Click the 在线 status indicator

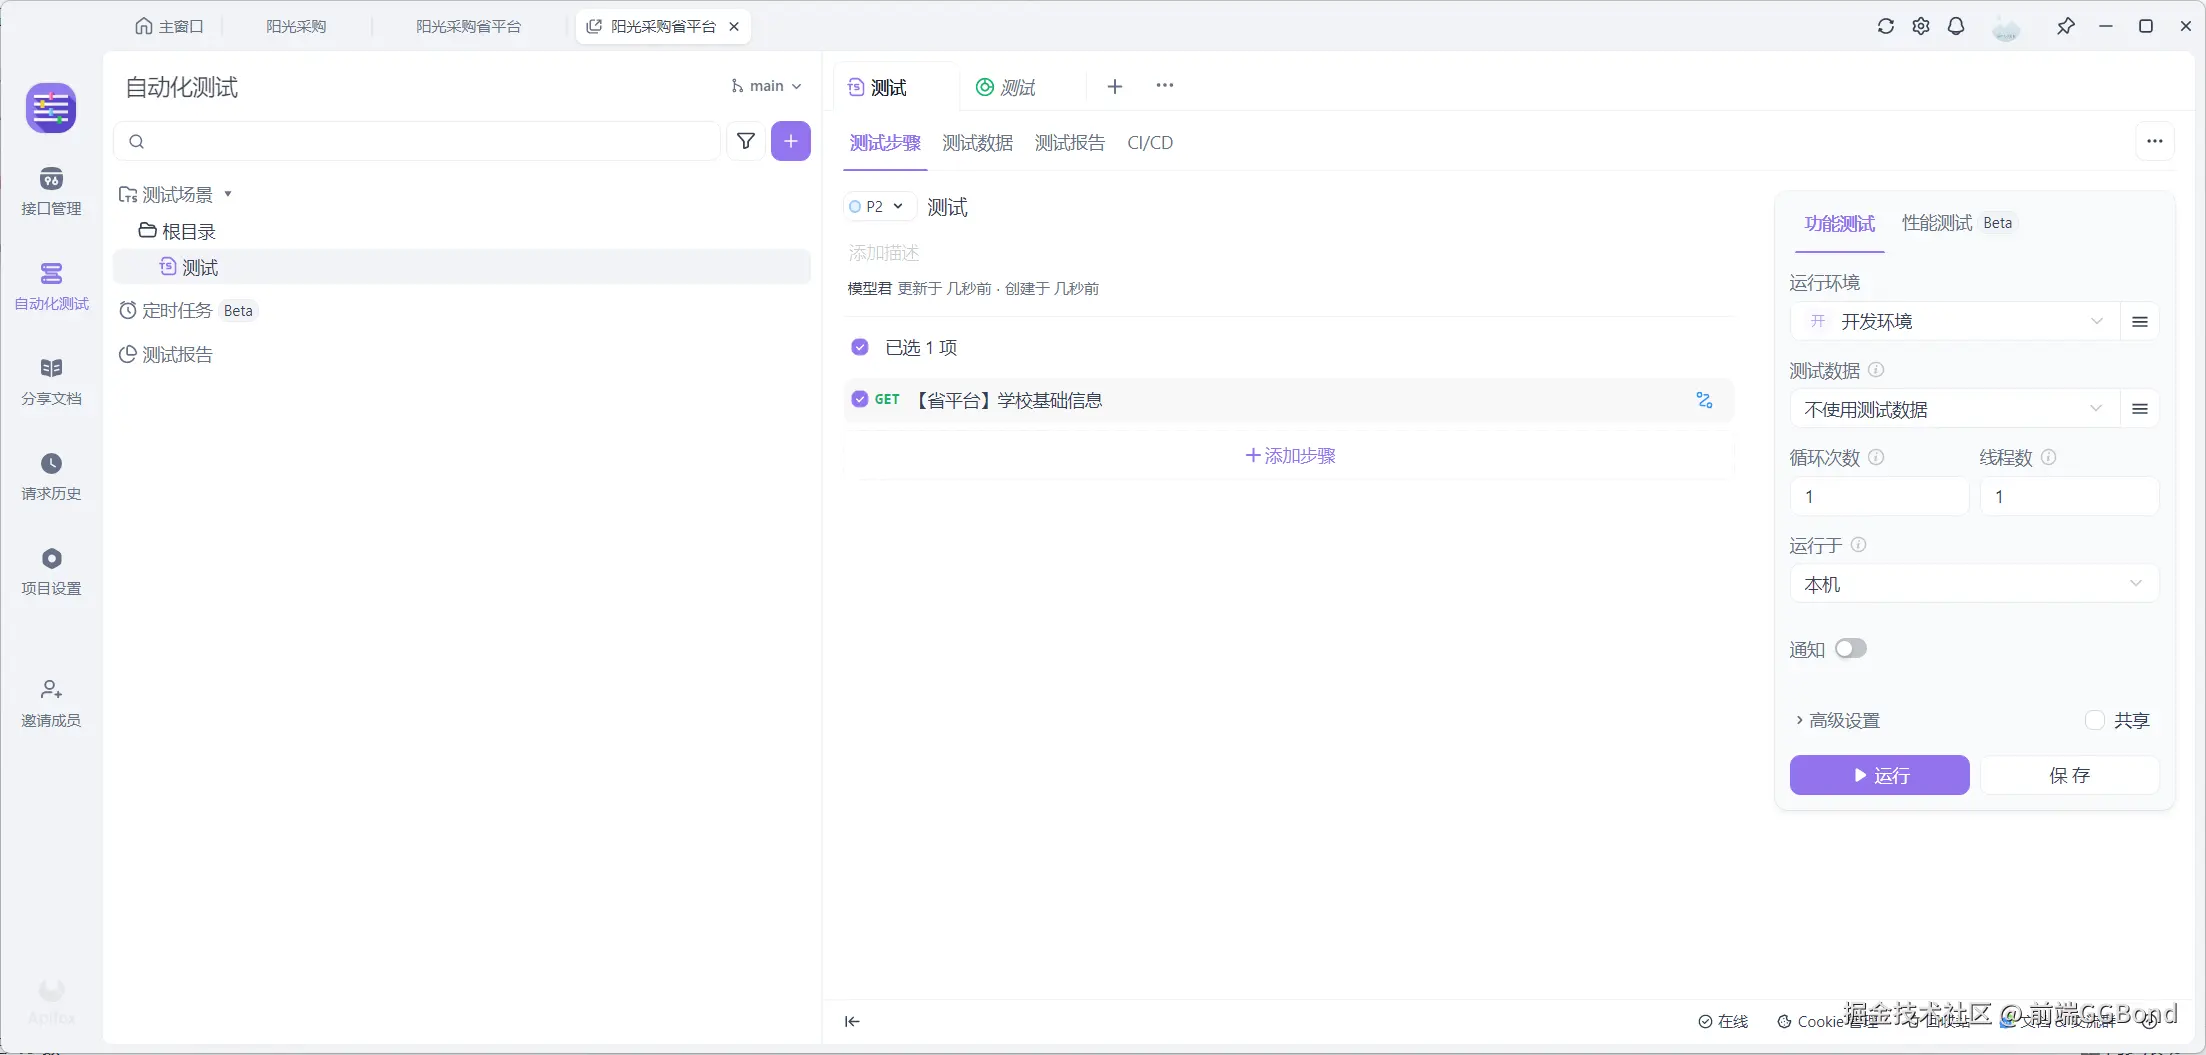(x=1724, y=1021)
